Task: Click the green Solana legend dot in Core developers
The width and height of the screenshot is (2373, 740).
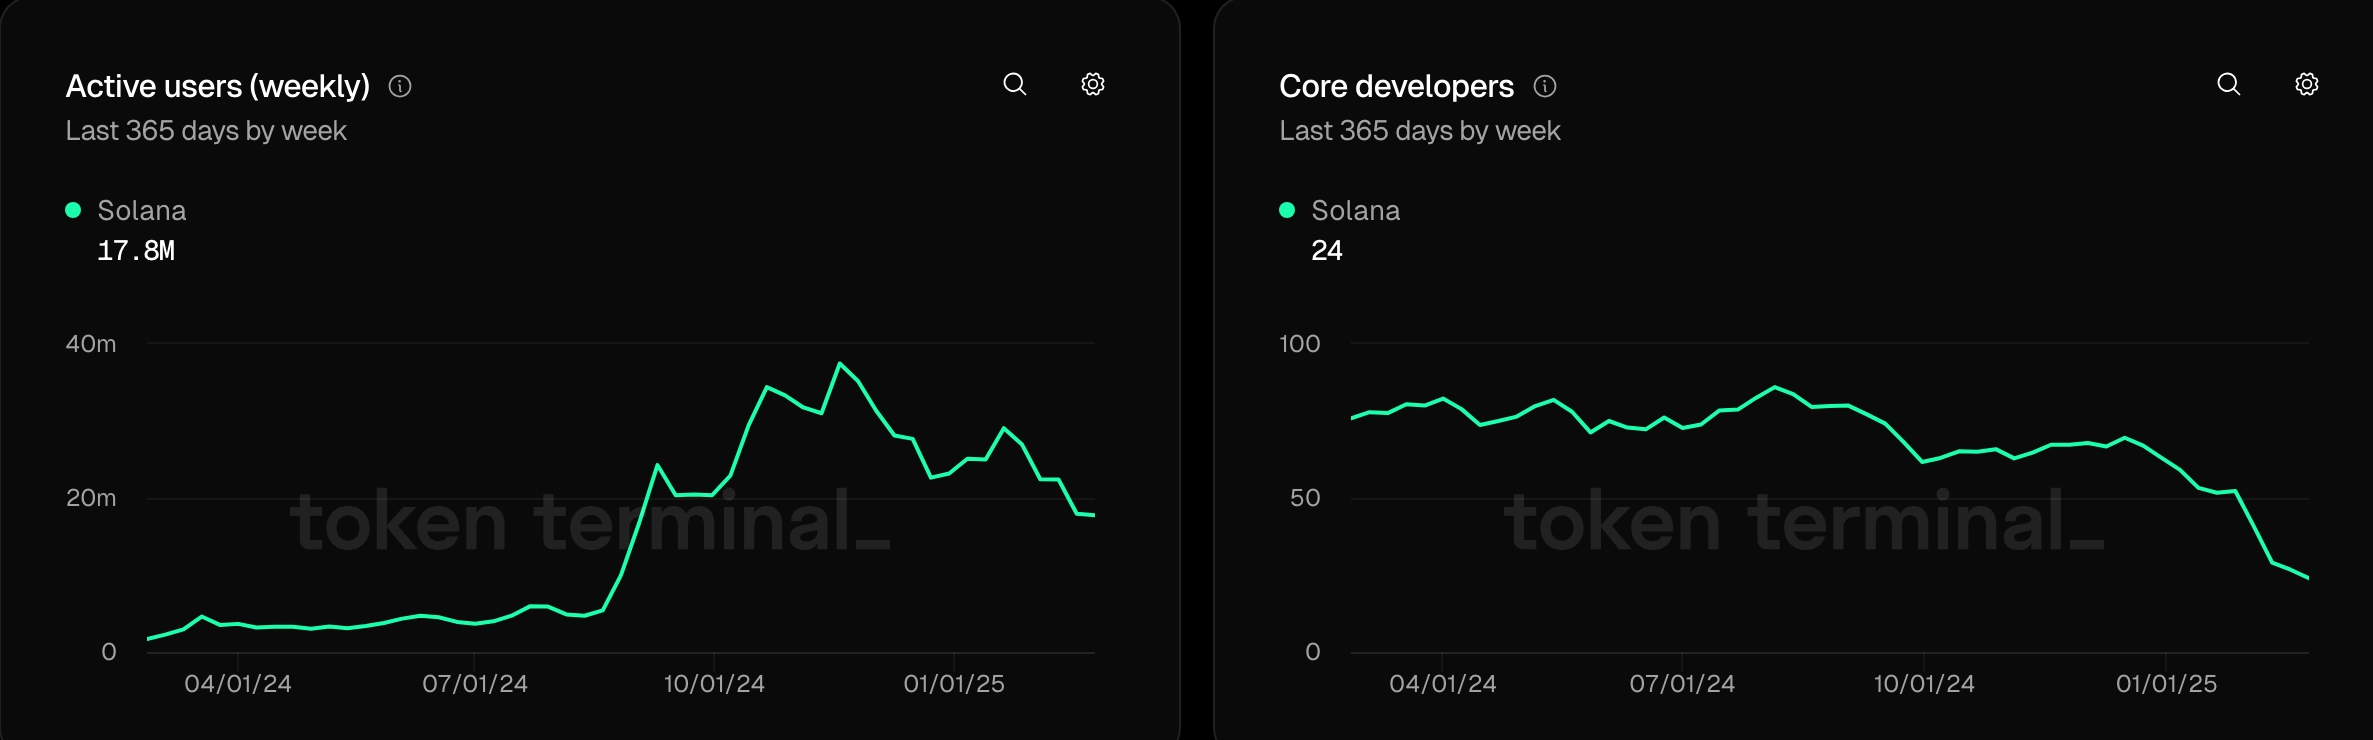Action: [x=1287, y=210]
